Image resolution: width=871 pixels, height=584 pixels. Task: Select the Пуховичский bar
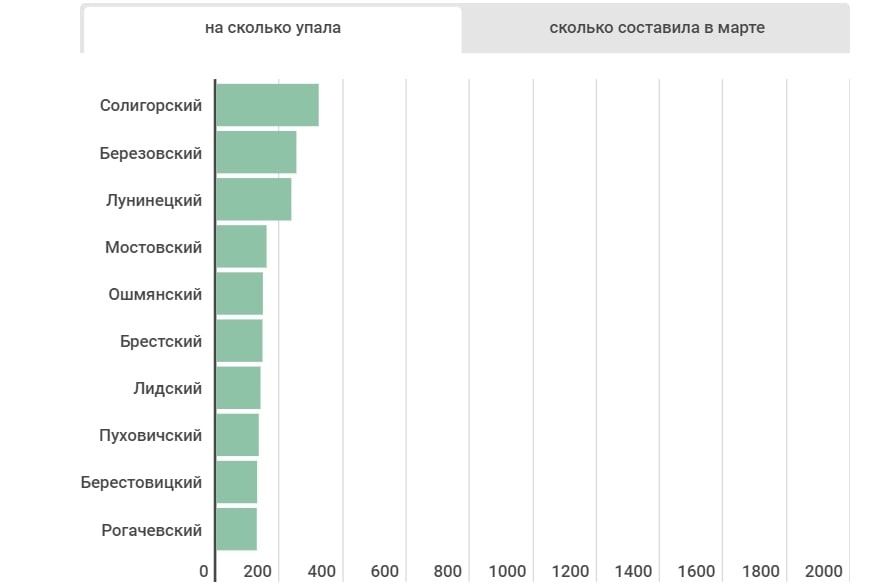pos(237,435)
